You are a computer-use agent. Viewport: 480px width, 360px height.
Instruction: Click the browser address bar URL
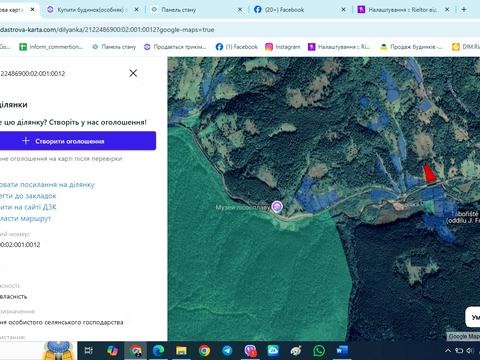click(107, 30)
